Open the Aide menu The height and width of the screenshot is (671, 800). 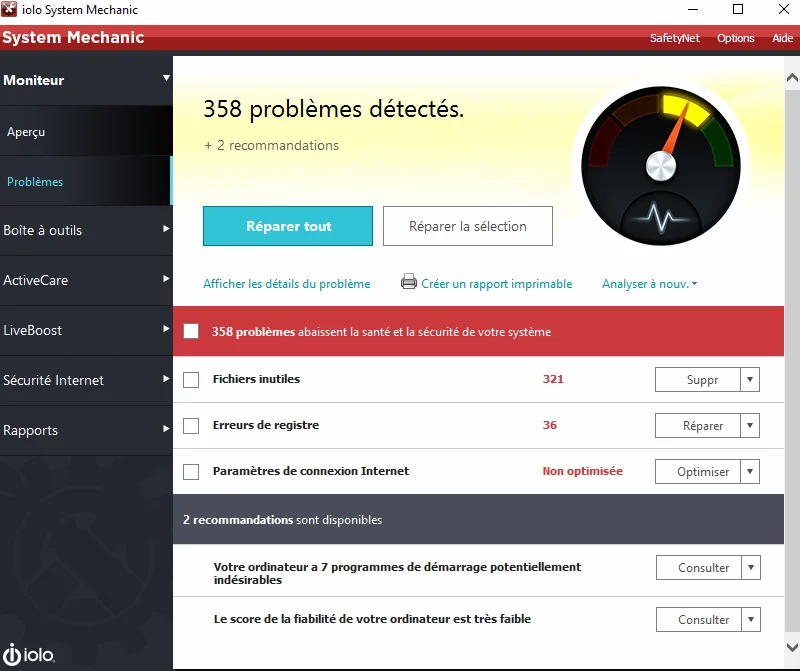tap(782, 38)
